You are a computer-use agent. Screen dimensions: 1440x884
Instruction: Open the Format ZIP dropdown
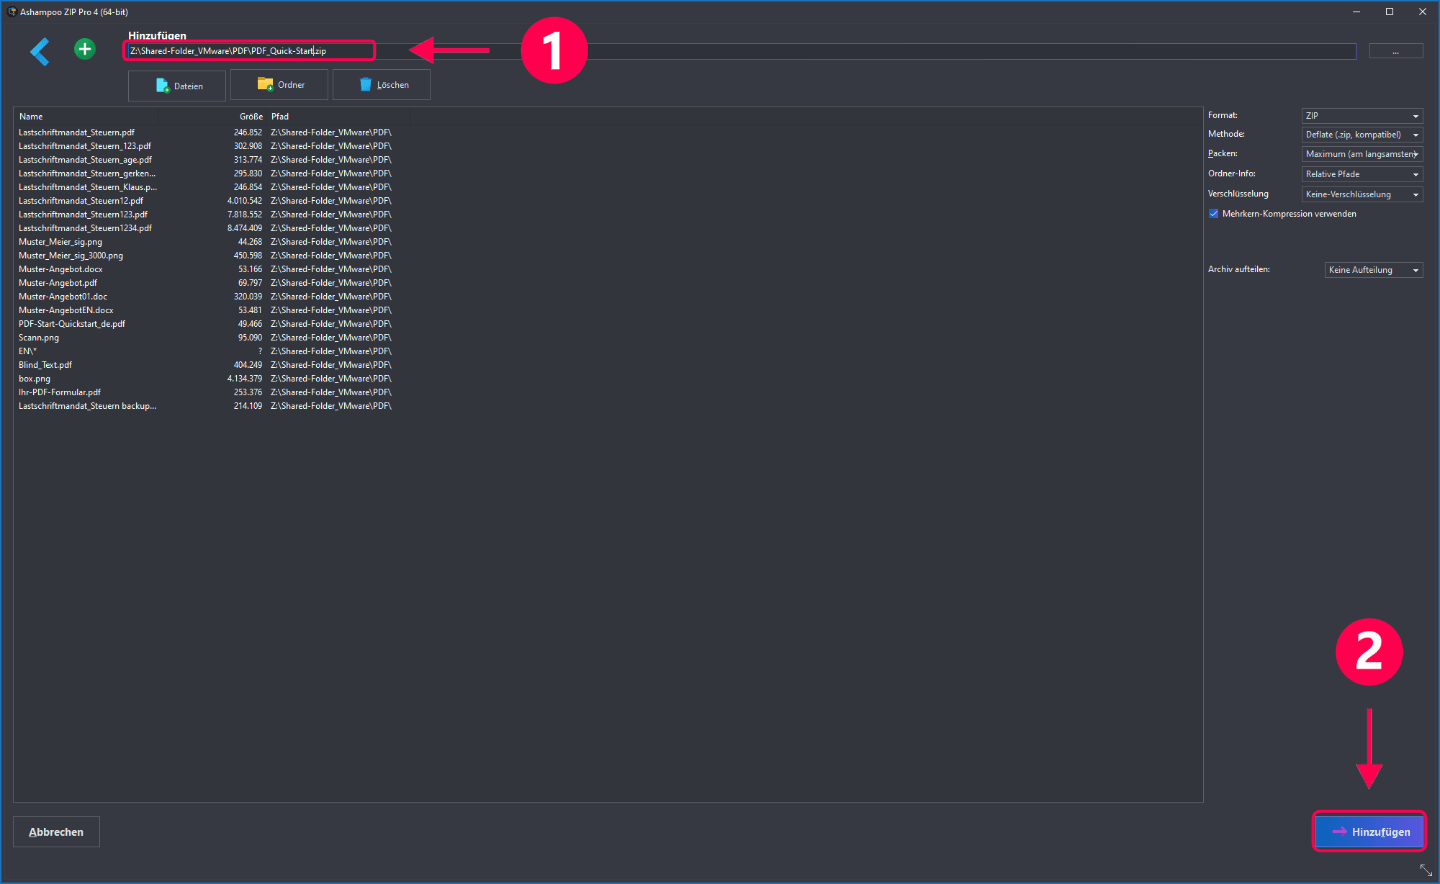(x=1362, y=116)
